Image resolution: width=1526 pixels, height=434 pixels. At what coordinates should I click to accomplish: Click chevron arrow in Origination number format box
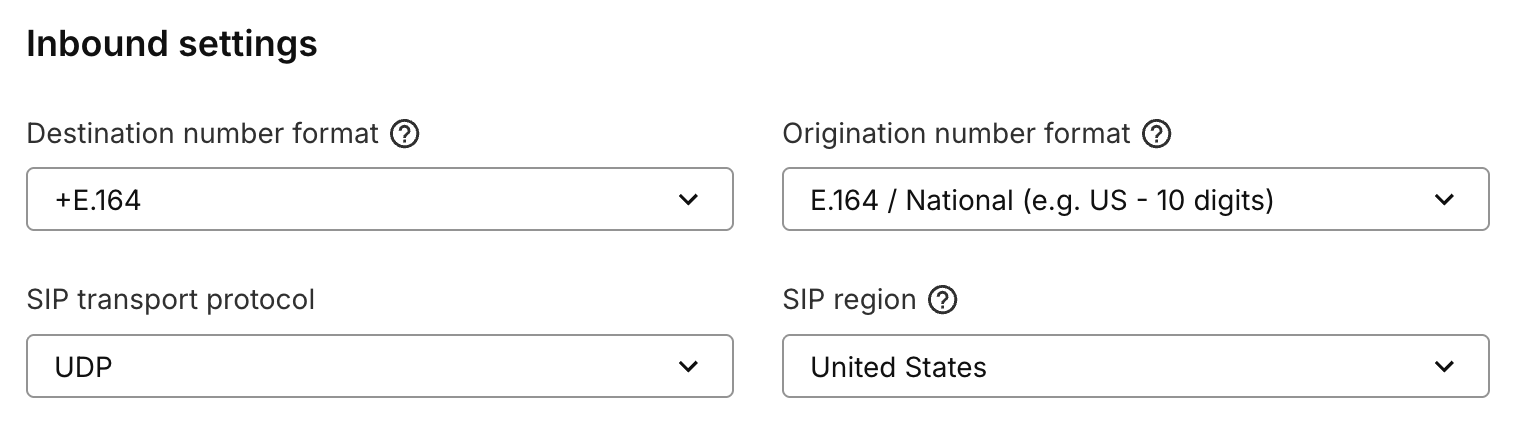1444,200
